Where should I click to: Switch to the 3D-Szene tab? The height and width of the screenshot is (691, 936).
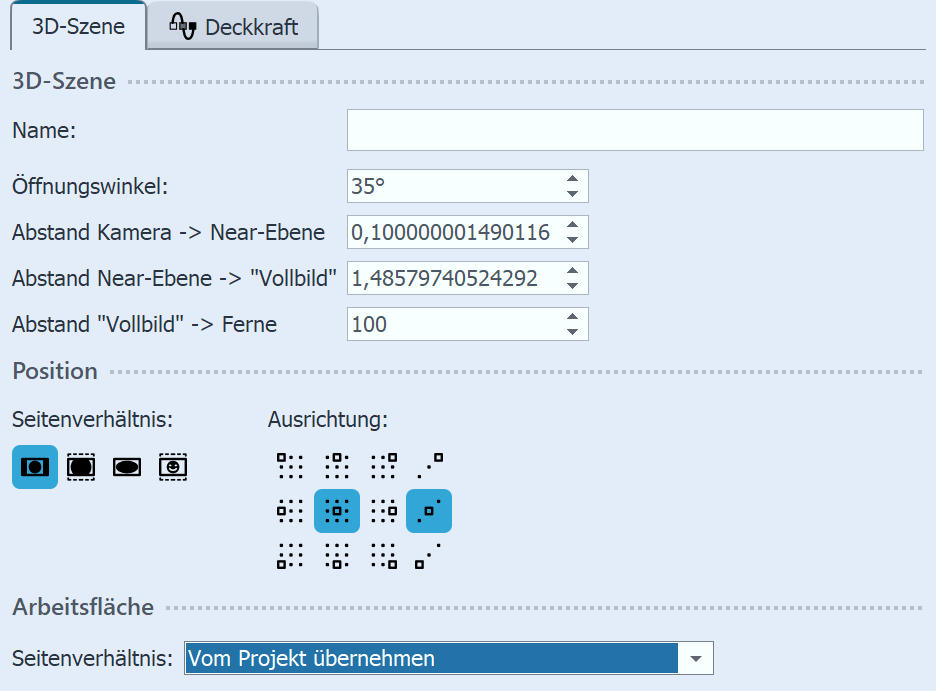78,26
